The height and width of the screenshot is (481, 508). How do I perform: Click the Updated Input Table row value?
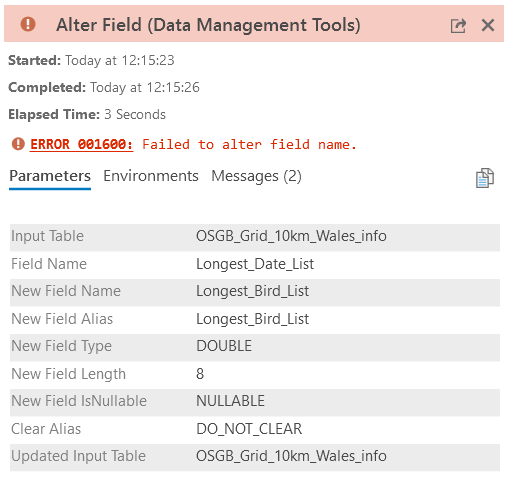(x=291, y=456)
